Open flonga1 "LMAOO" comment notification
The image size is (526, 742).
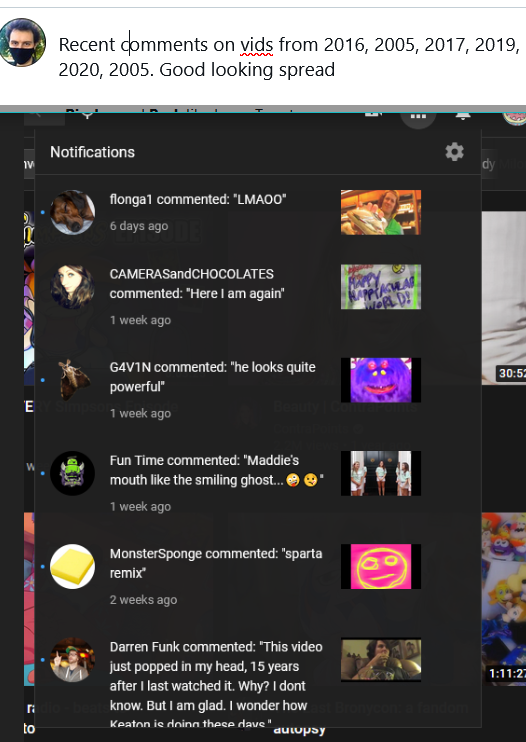tap(258, 212)
